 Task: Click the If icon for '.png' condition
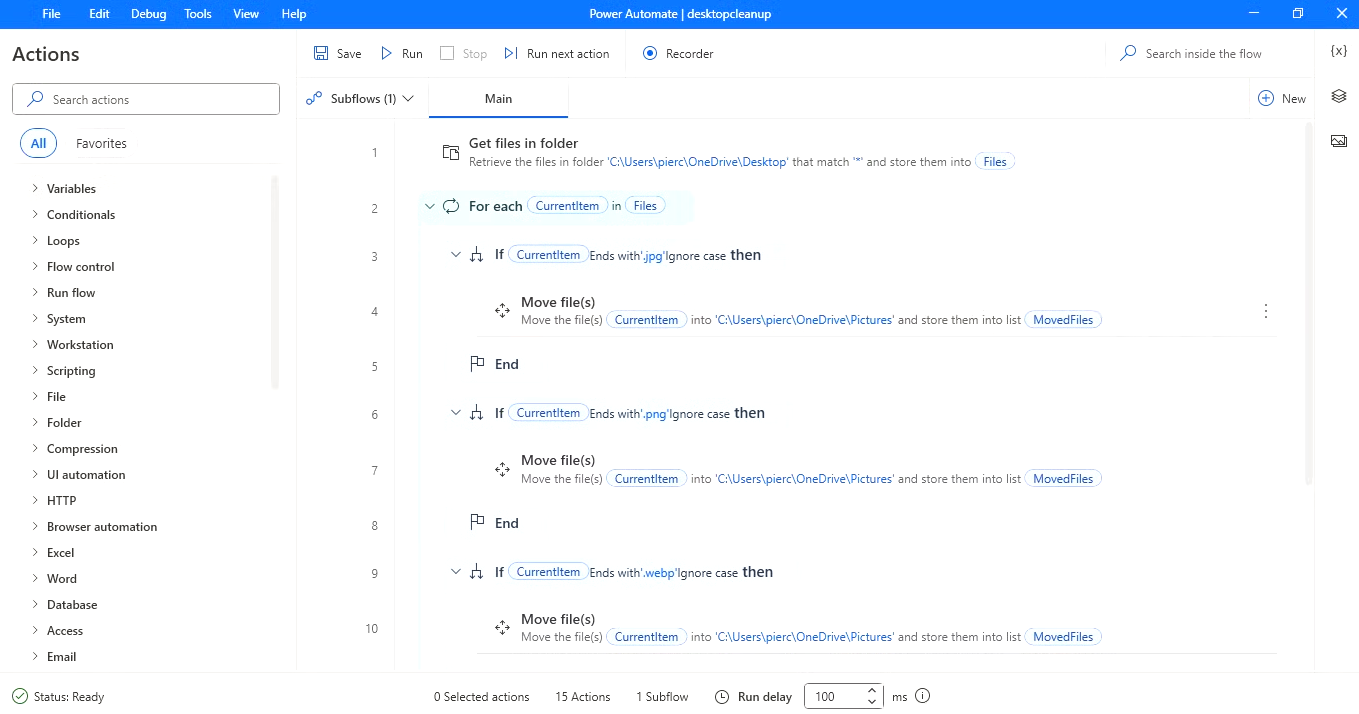pyautogui.click(x=477, y=413)
